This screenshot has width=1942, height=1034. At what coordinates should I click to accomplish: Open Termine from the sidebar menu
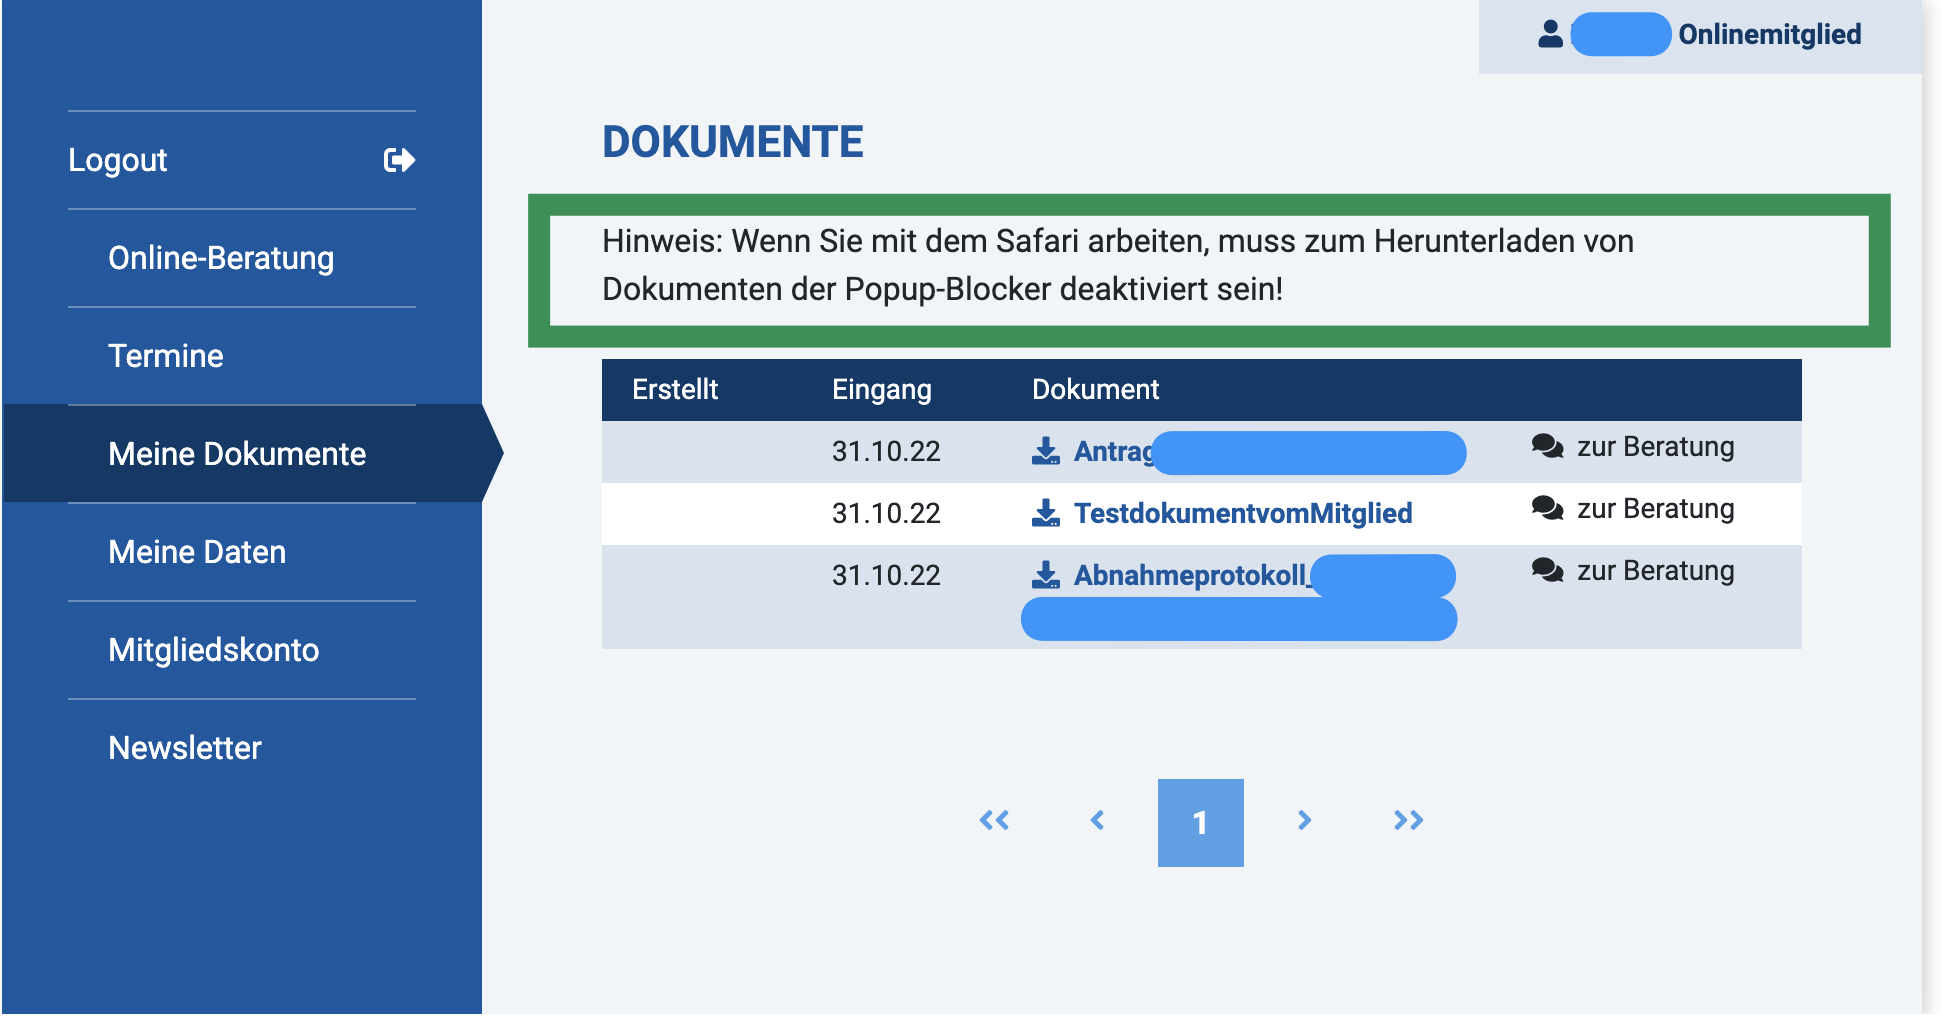coord(166,356)
